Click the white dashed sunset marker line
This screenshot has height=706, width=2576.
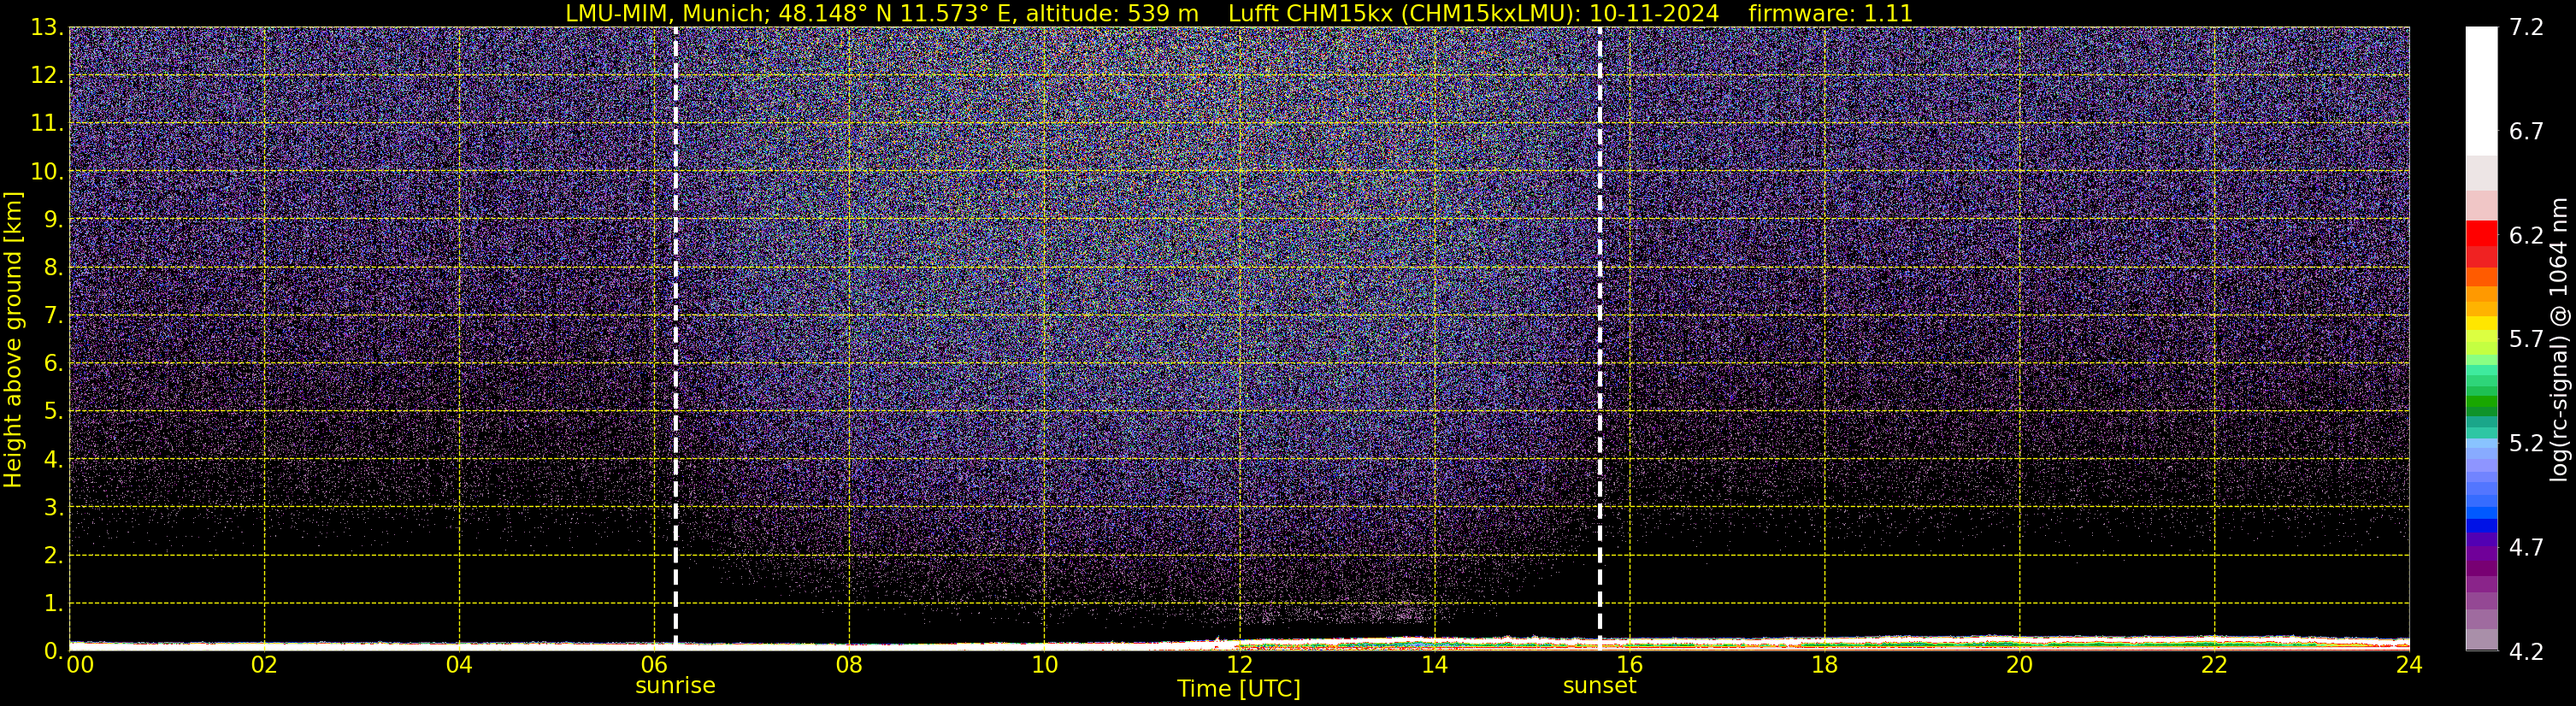[x=1600, y=339]
